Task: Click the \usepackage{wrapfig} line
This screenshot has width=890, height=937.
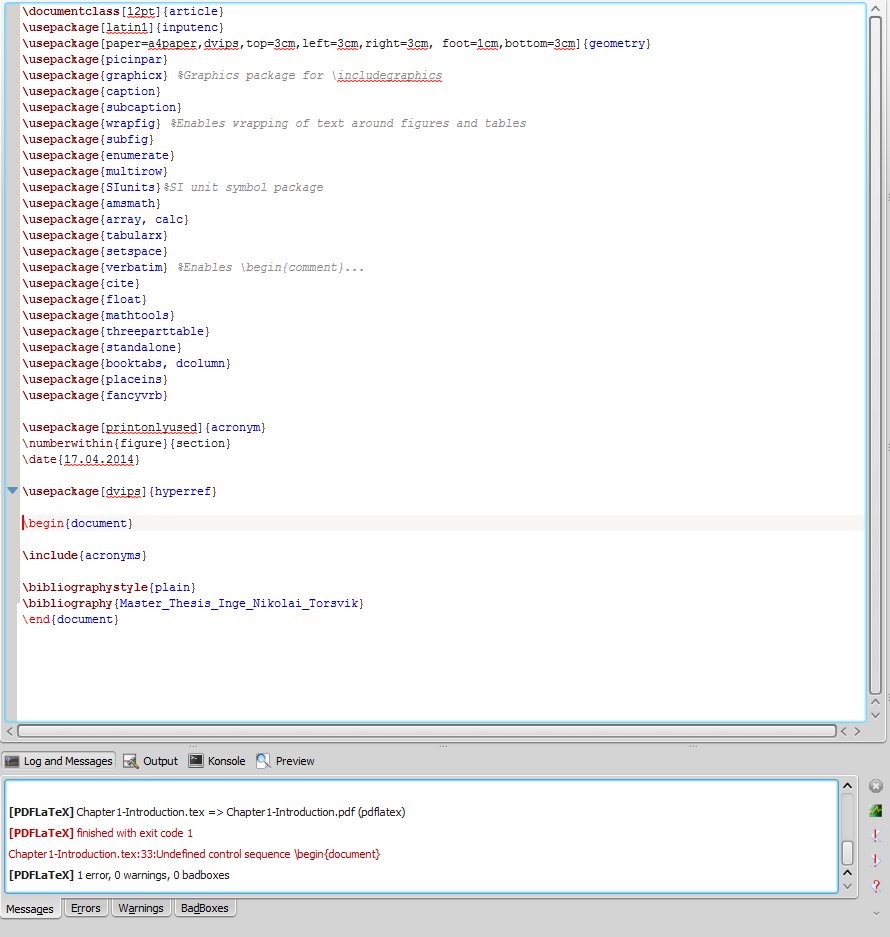Action: click(274, 123)
